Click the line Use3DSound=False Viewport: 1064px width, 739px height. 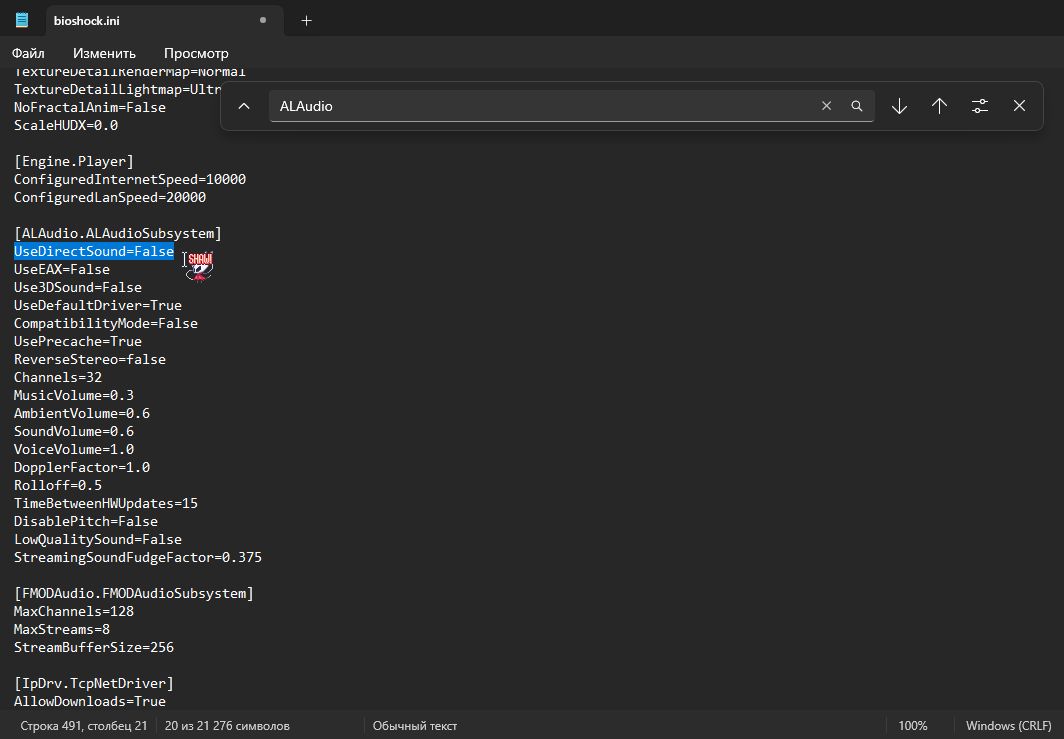click(77, 287)
